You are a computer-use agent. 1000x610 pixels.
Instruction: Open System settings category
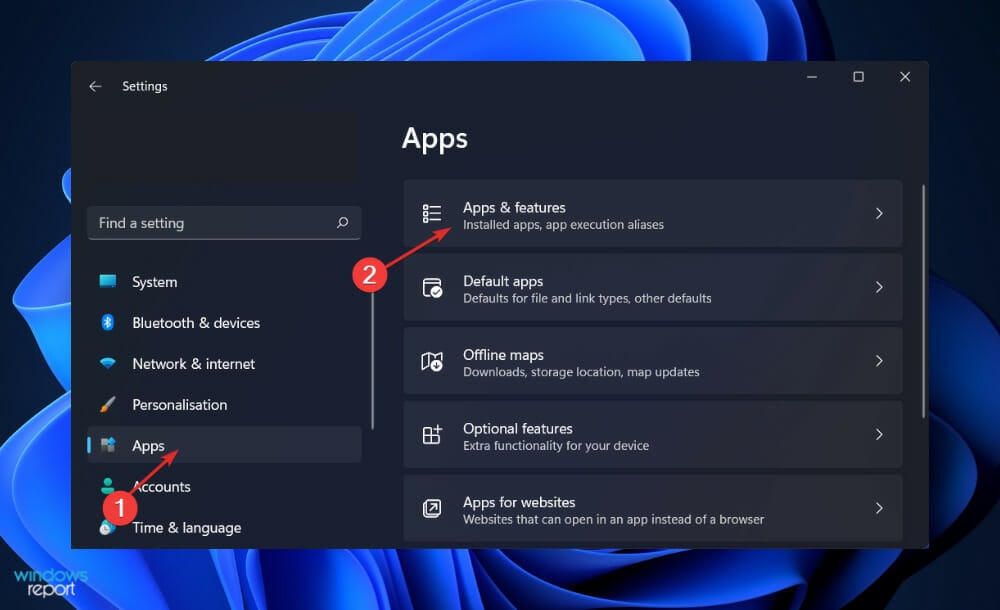coord(224,281)
